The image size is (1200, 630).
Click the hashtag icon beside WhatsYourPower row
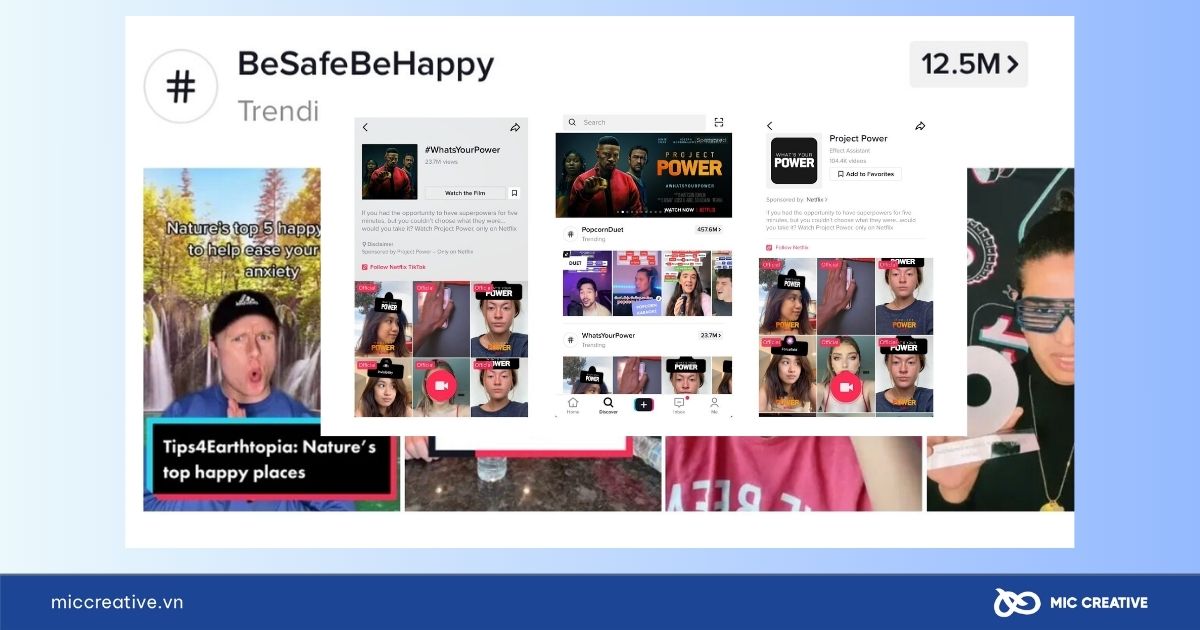click(x=571, y=339)
